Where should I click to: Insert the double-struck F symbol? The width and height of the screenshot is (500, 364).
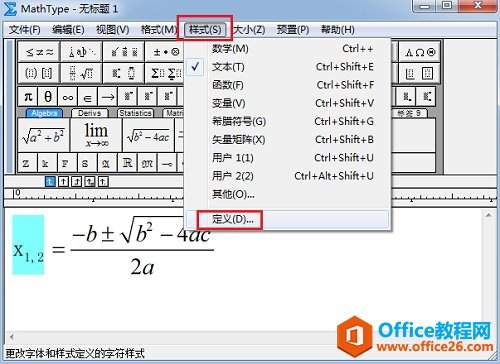coord(67,163)
